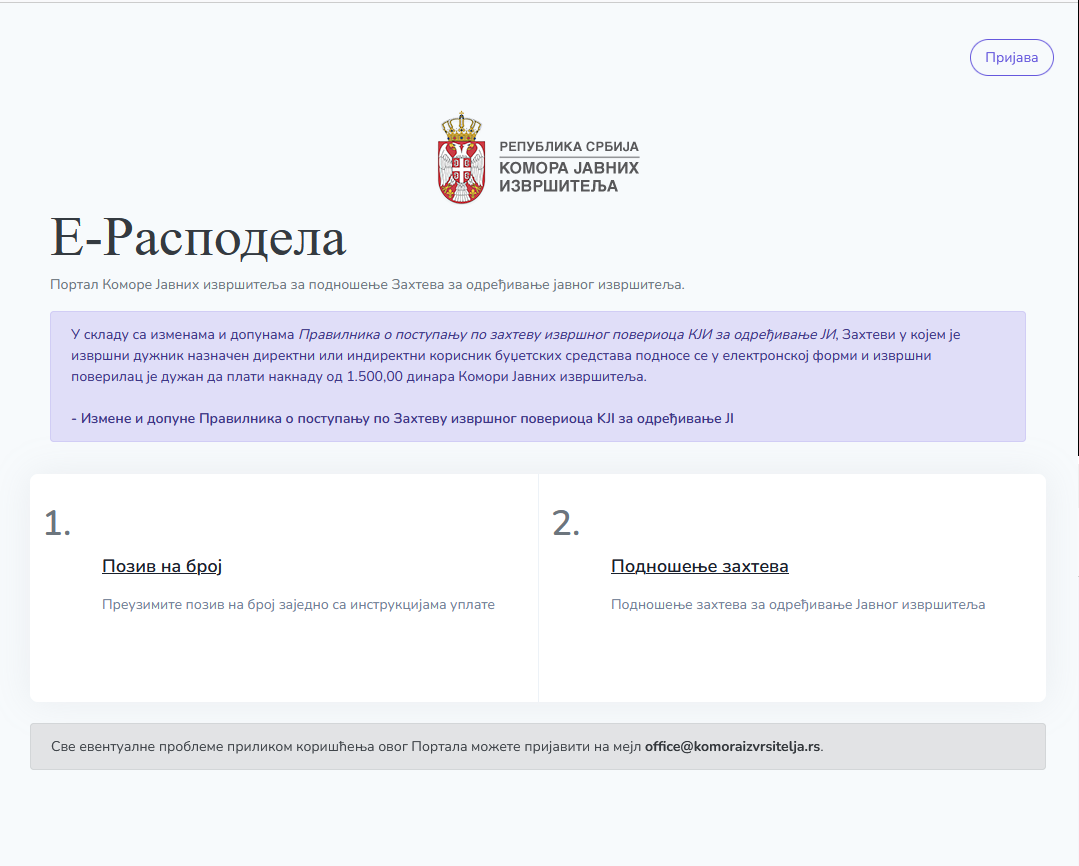Open the Подношење захтева link
The image size is (1079, 866).
click(x=699, y=566)
